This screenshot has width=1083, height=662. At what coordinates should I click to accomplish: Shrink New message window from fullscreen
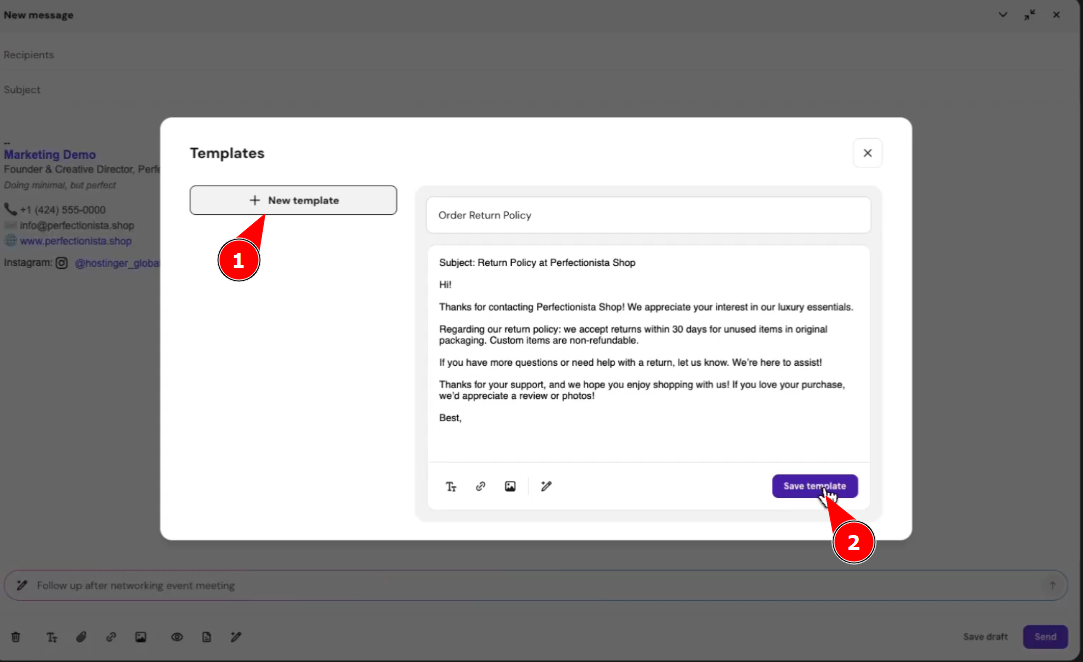1030,15
